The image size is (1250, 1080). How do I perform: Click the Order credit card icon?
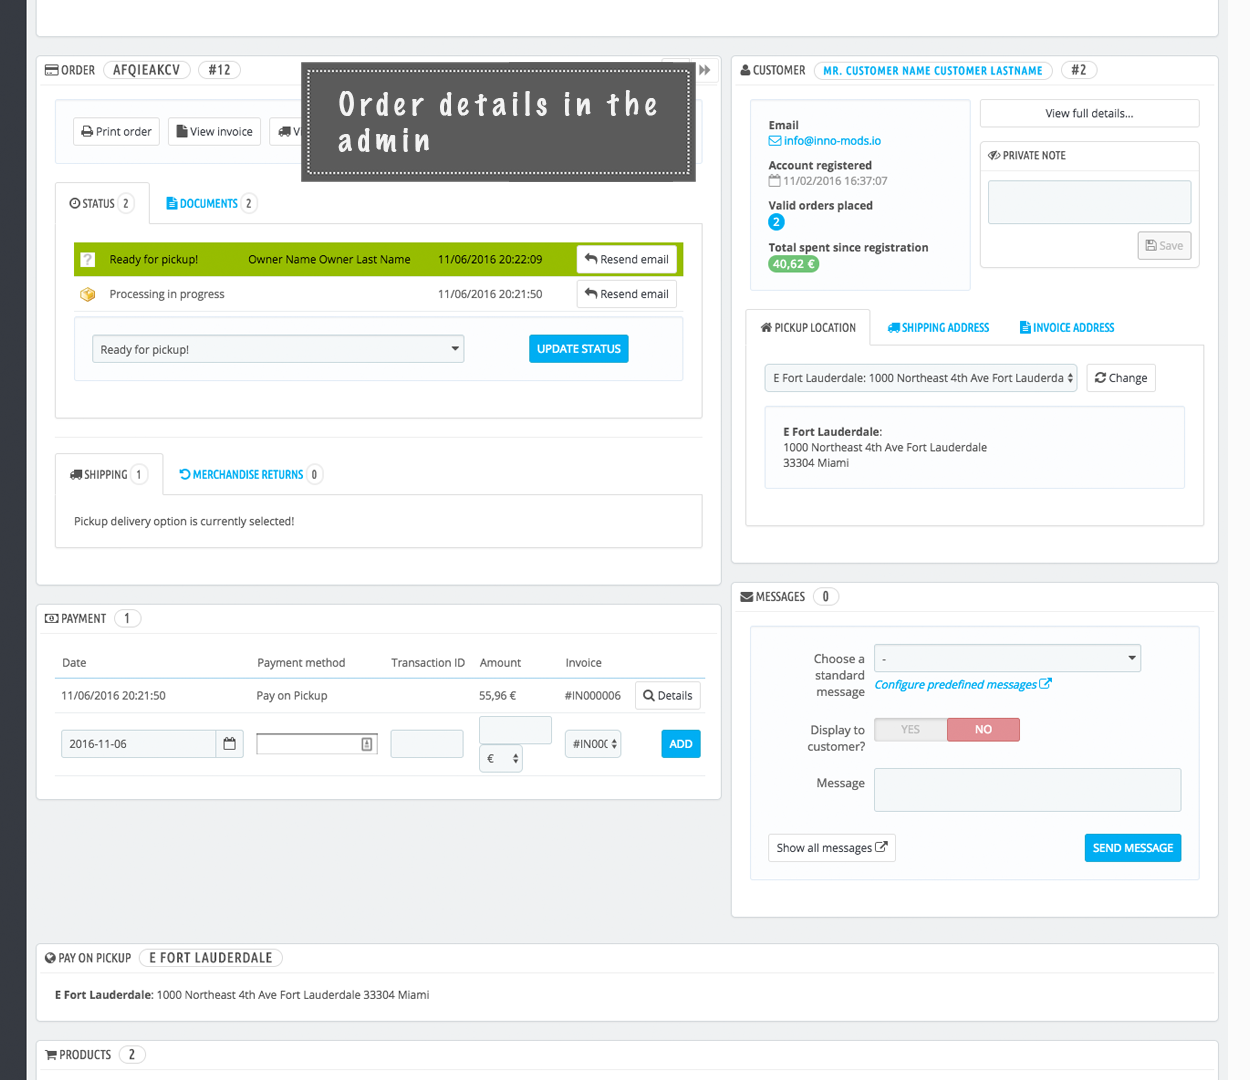(x=52, y=70)
